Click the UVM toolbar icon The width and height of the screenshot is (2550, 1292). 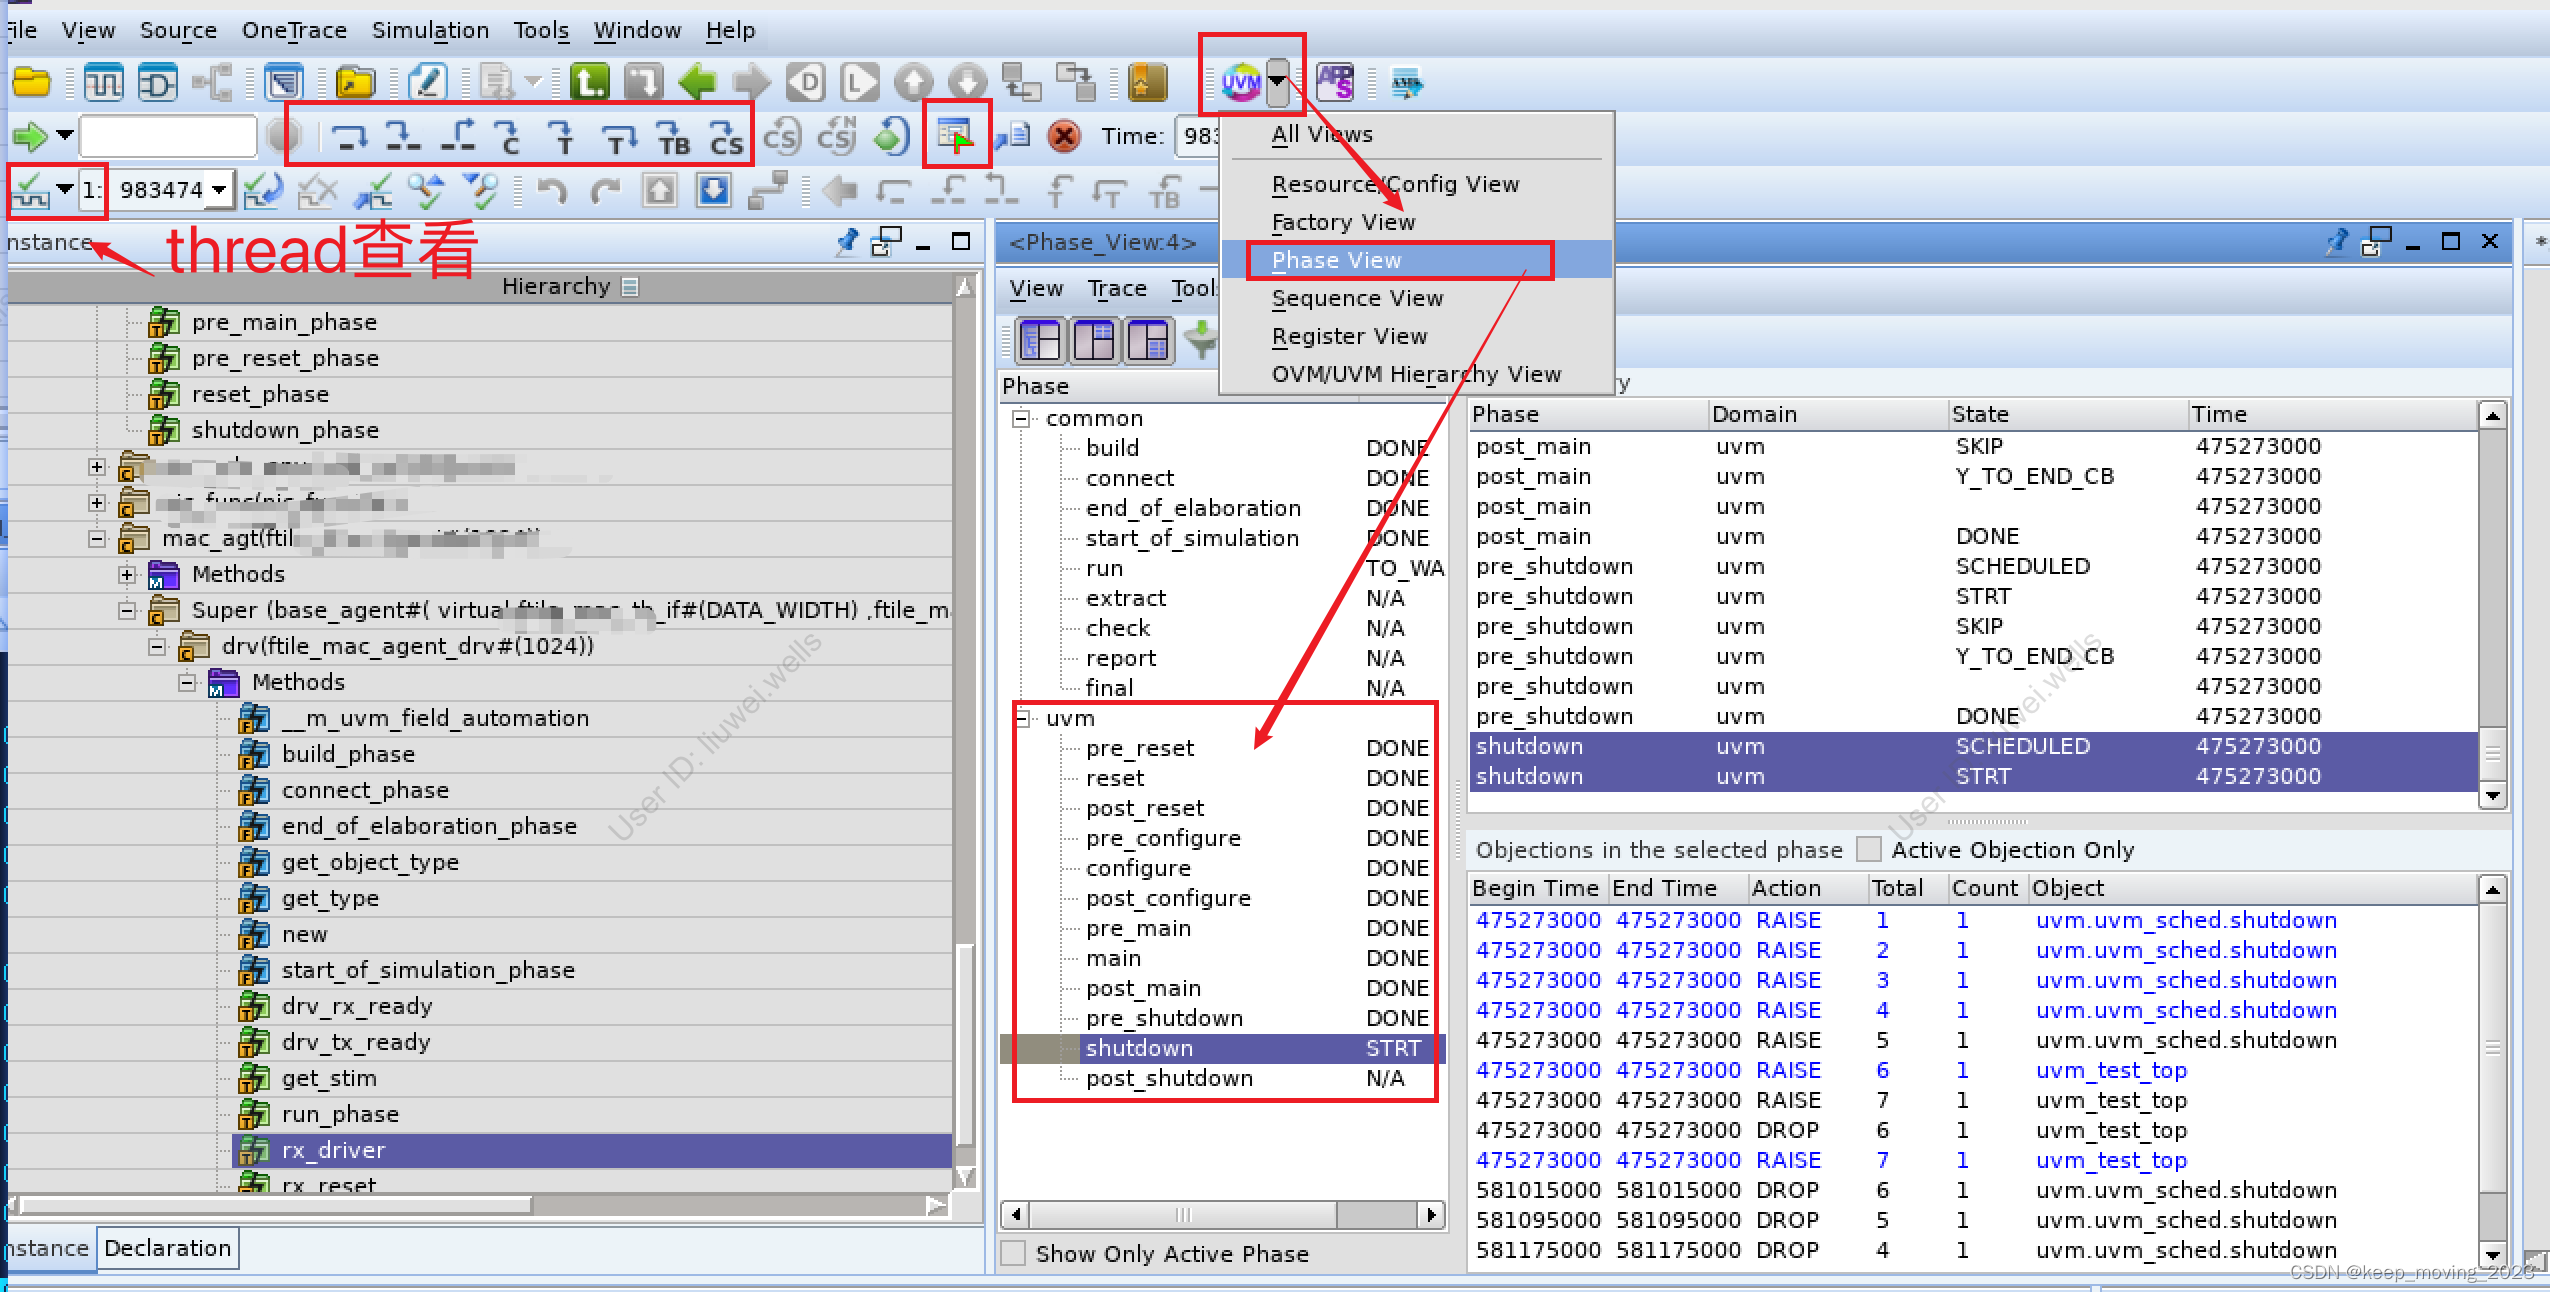point(1240,82)
